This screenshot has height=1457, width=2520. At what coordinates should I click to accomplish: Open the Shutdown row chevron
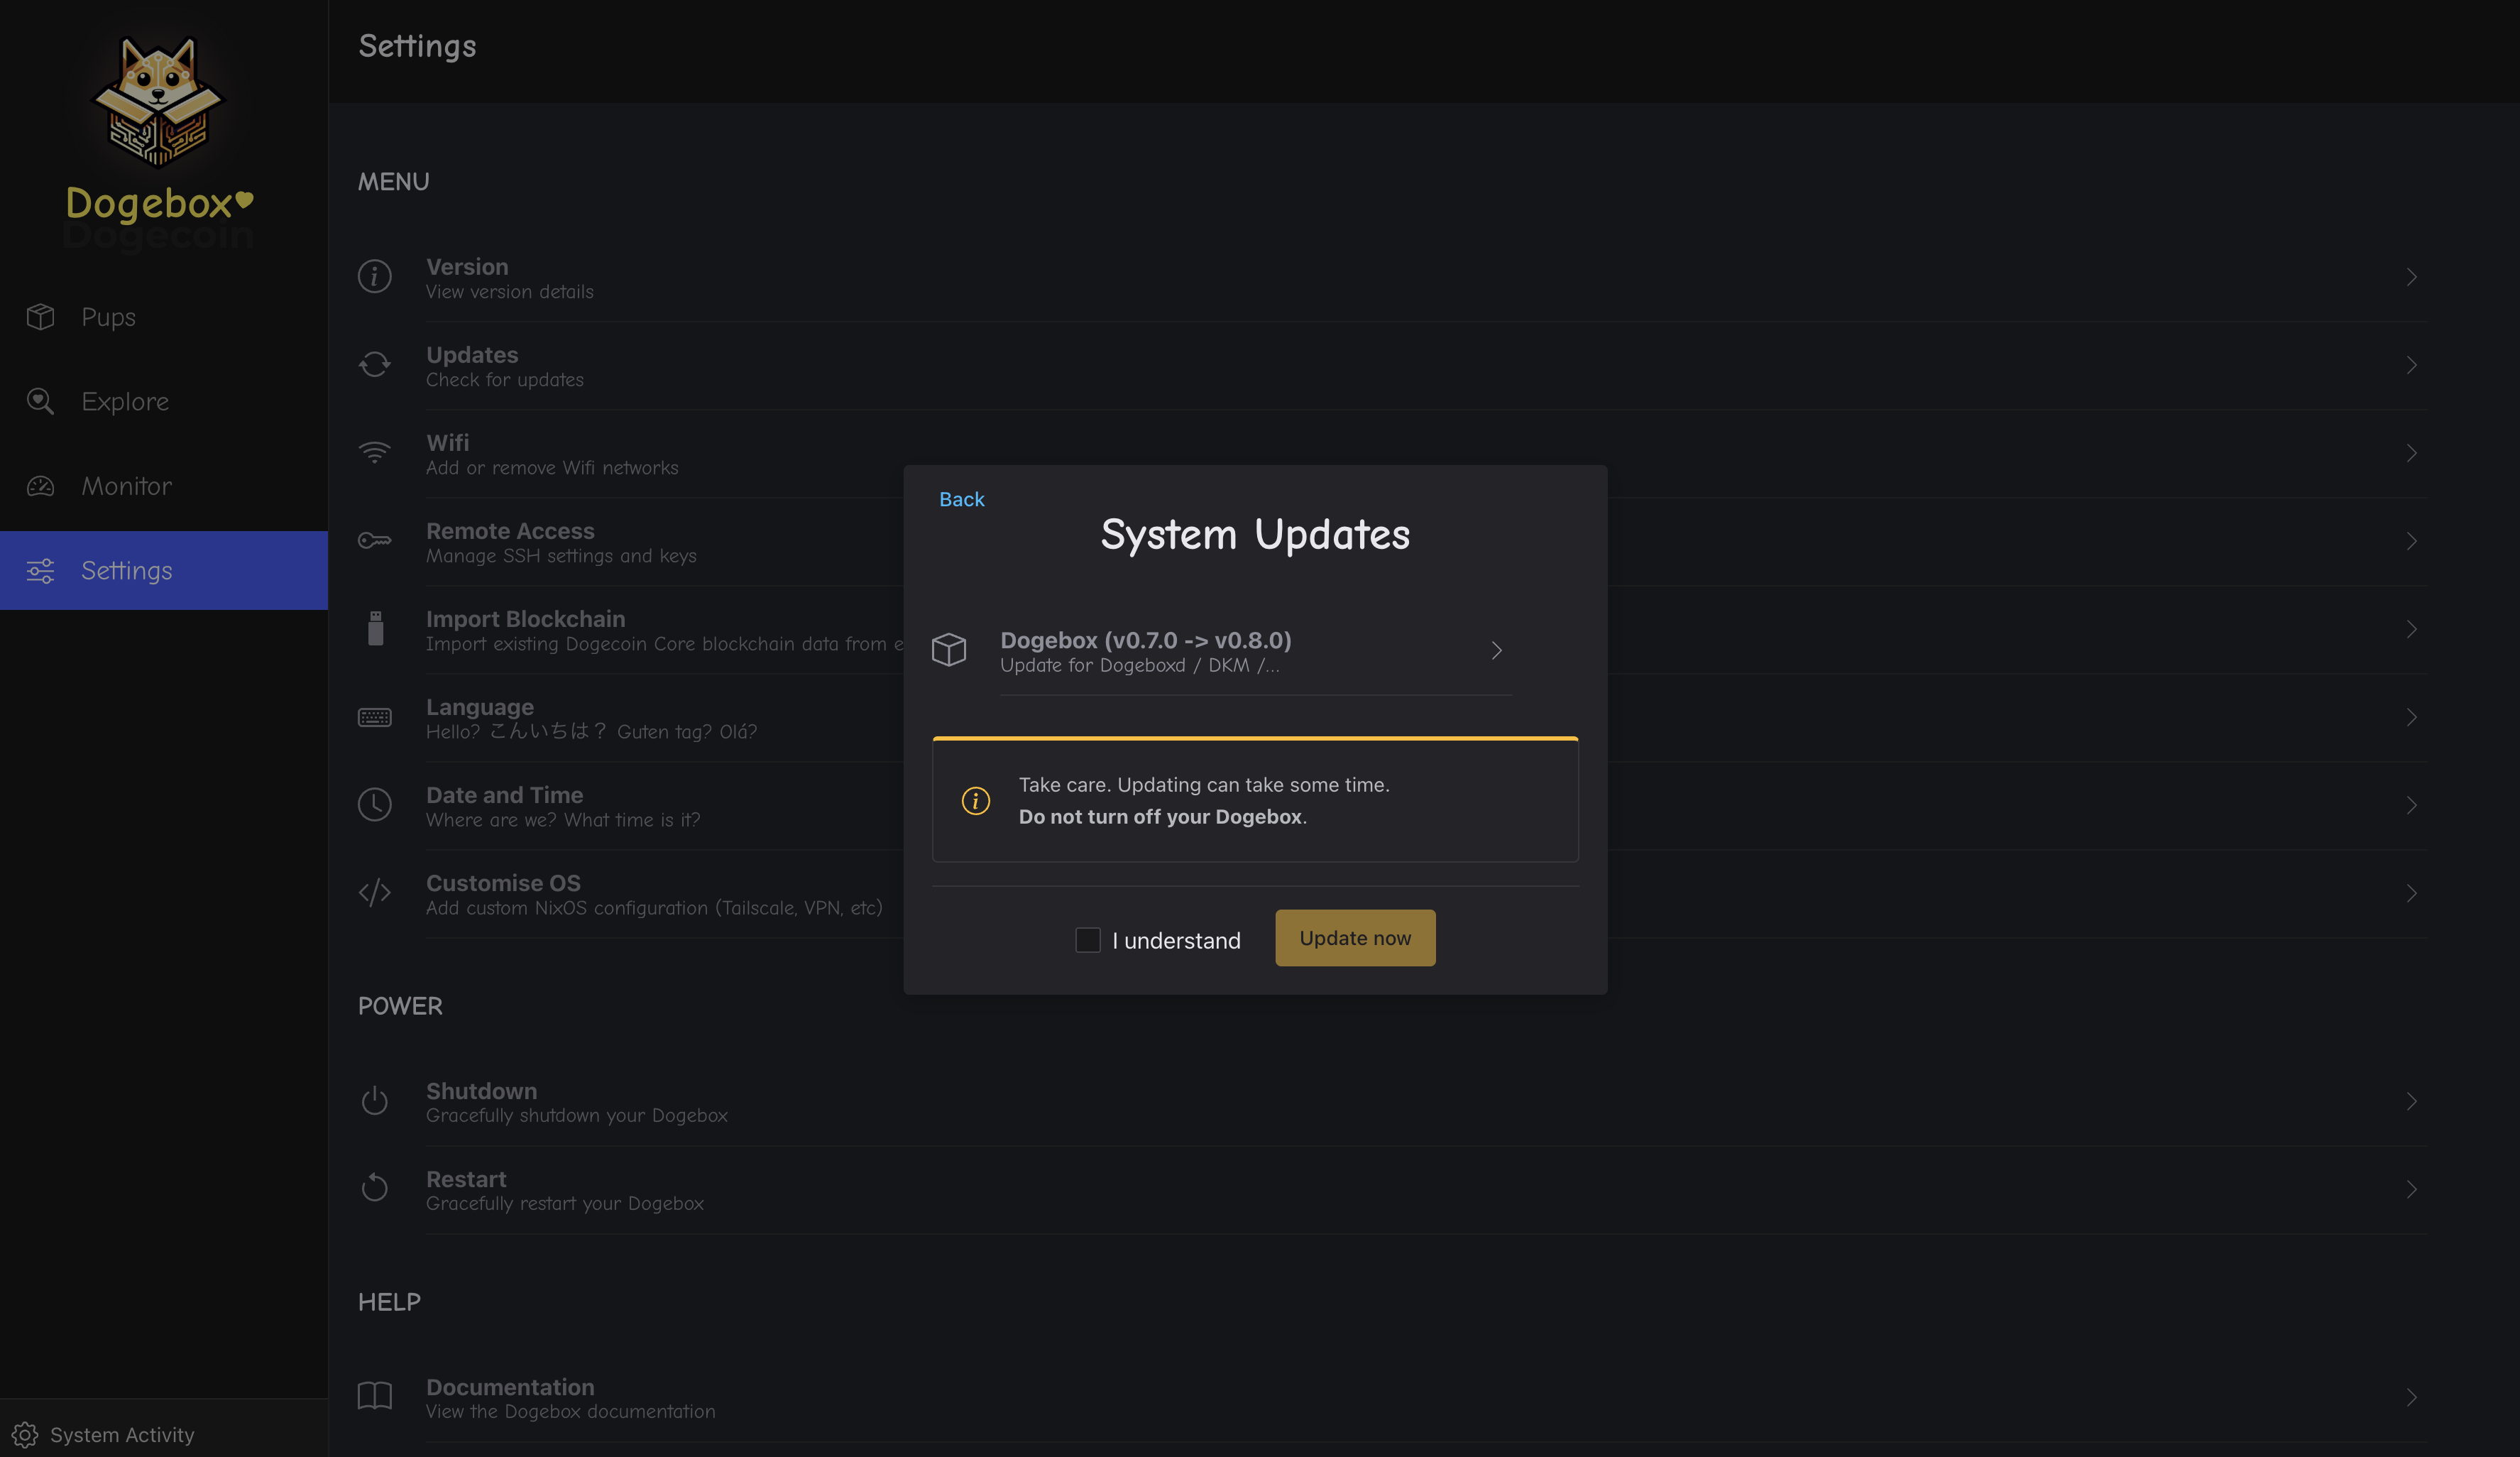point(2411,1101)
